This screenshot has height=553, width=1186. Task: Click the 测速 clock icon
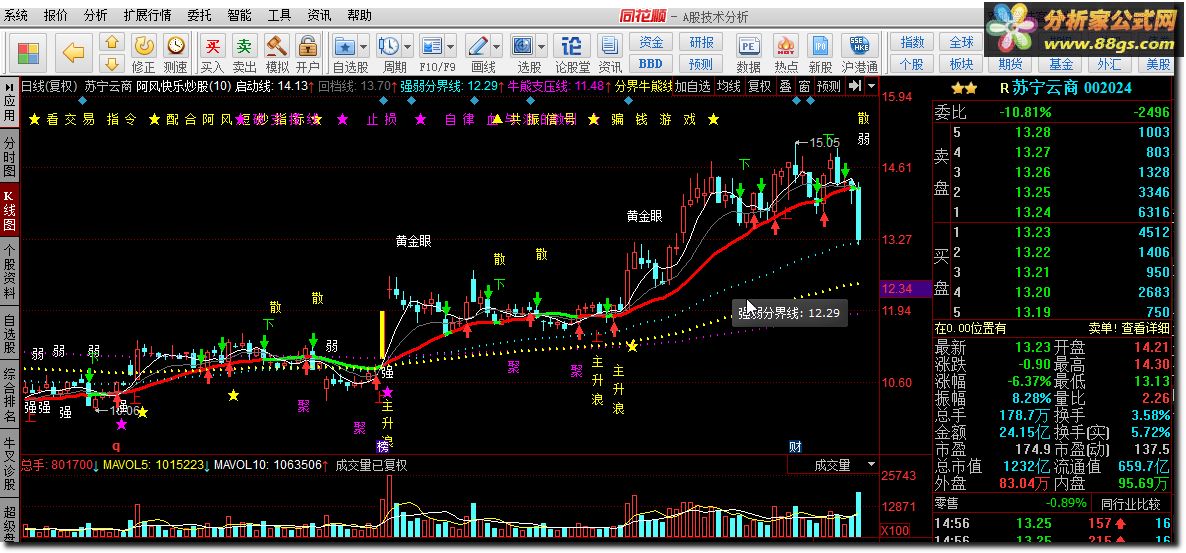point(175,46)
